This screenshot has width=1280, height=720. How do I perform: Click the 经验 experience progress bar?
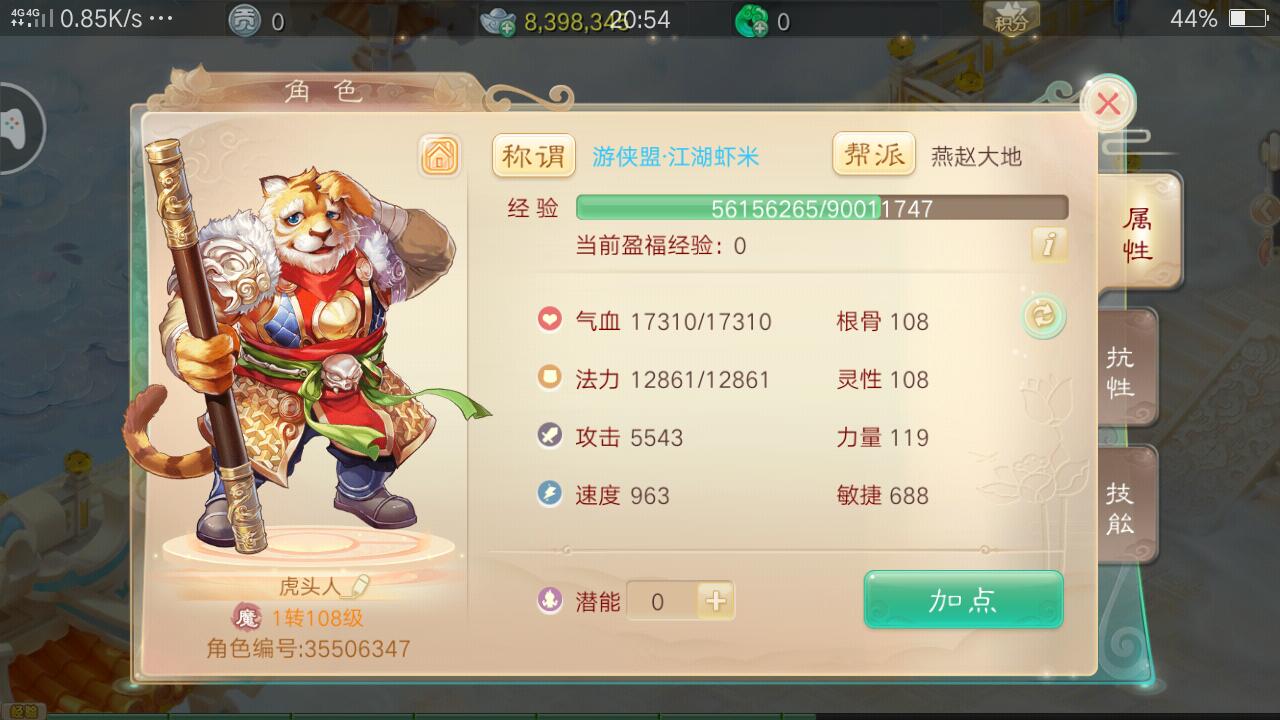pos(822,208)
